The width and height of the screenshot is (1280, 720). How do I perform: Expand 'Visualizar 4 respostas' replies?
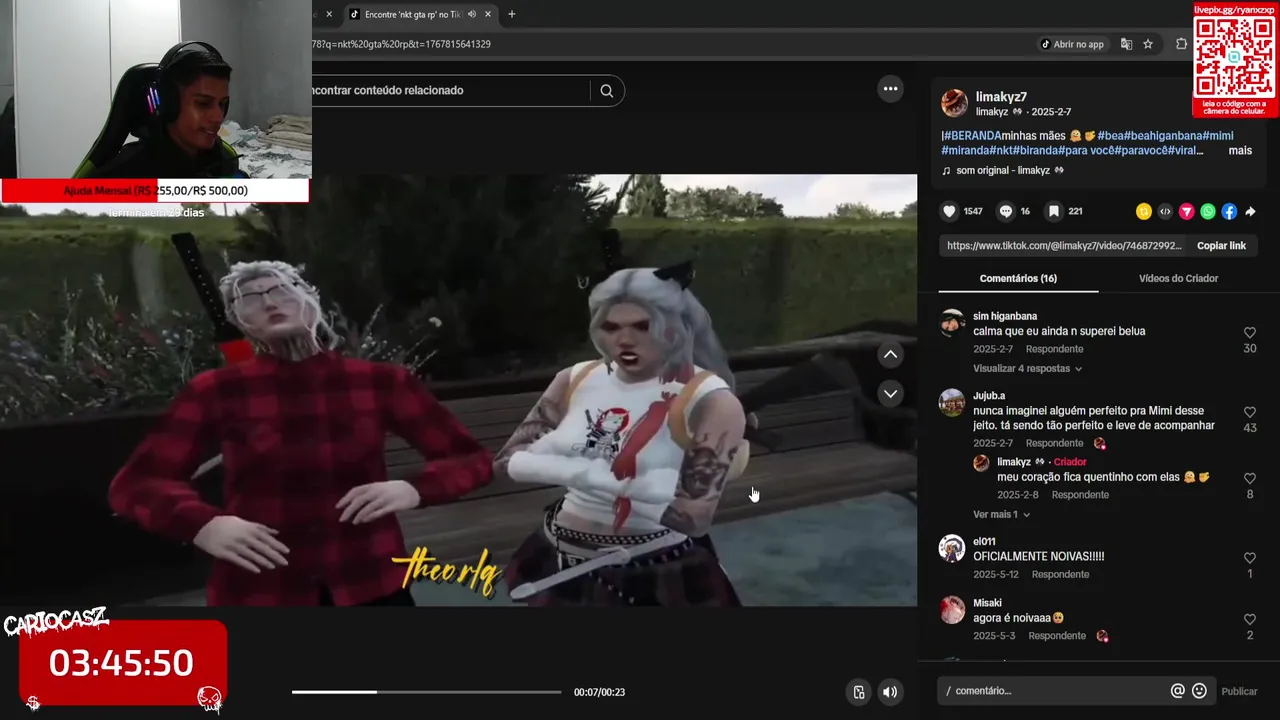point(1027,368)
